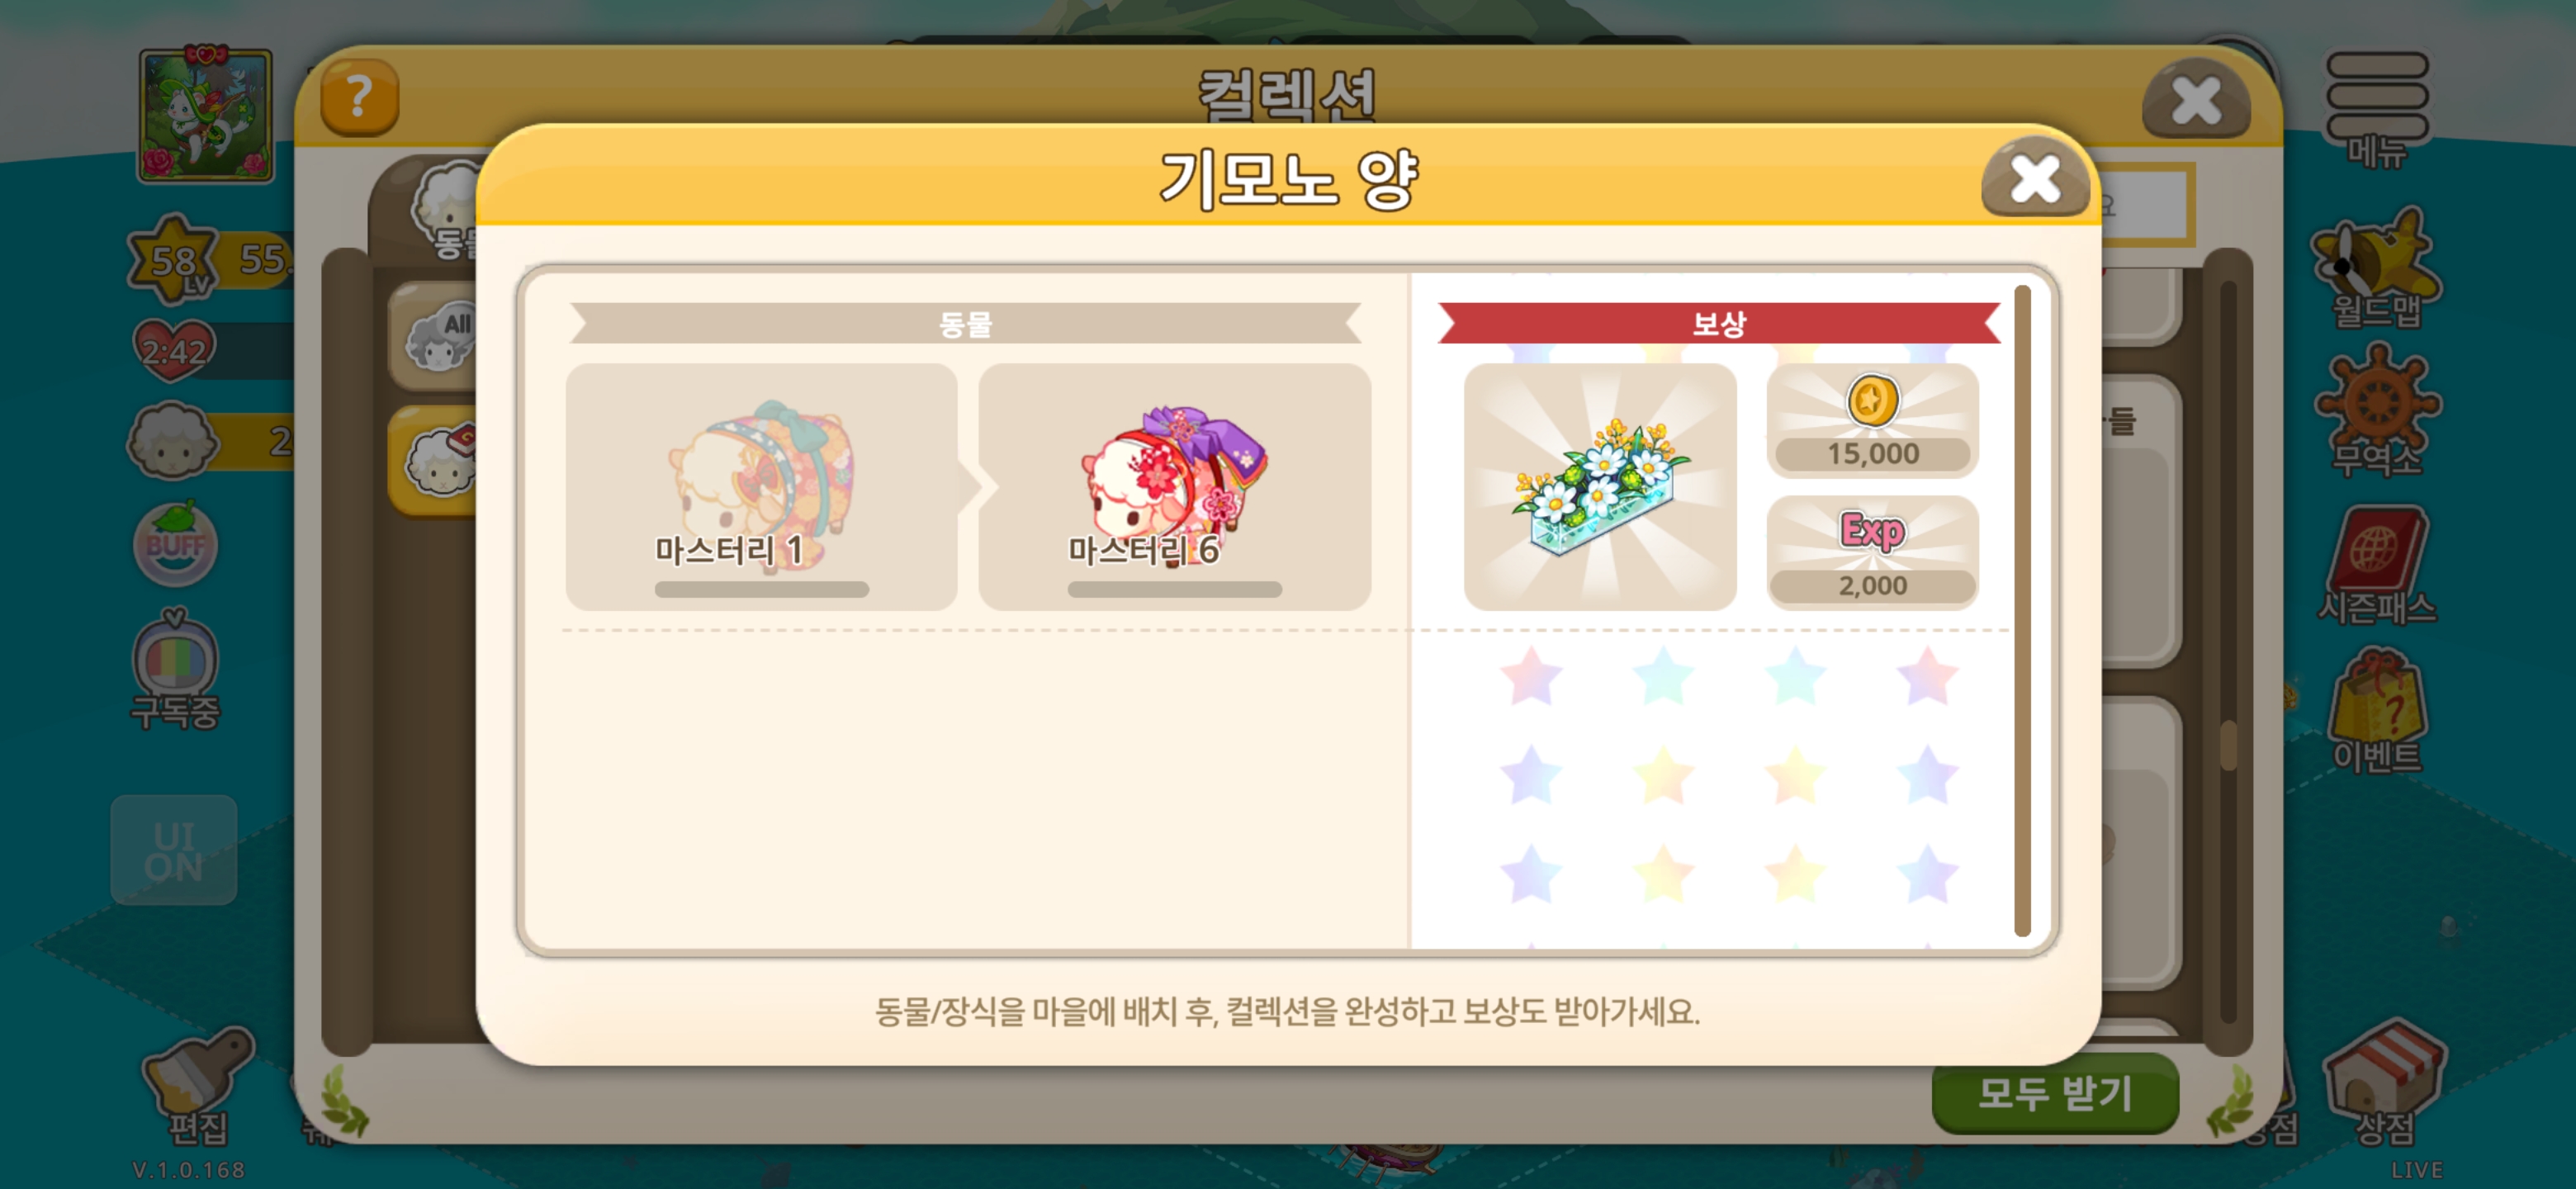The image size is (2576, 1189).
Task: Select the 마스터리 1 kimono sheep card
Action: (761, 487)
